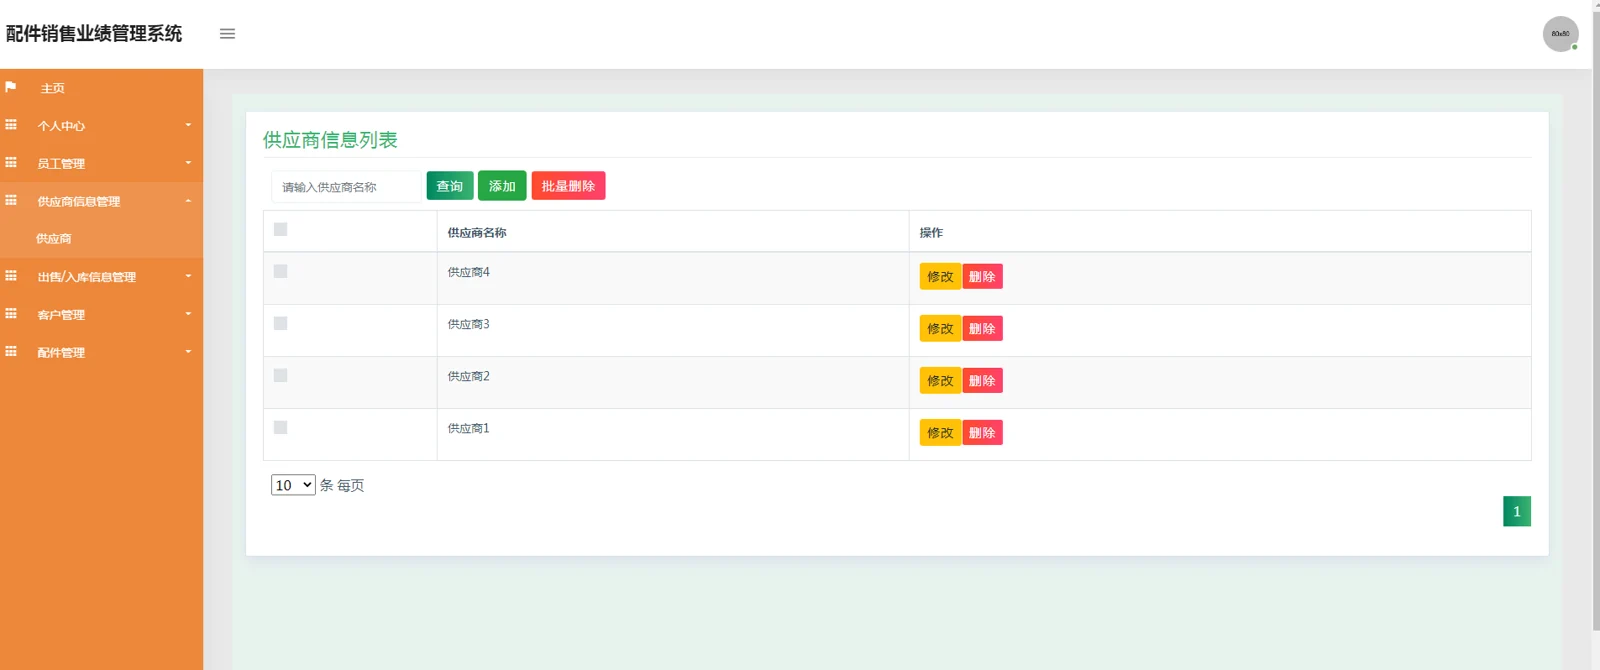The height and width of the screenshot is (670, 1600).
Task: Click pagination page 1 button
Action: click(x=1517, y=512)
